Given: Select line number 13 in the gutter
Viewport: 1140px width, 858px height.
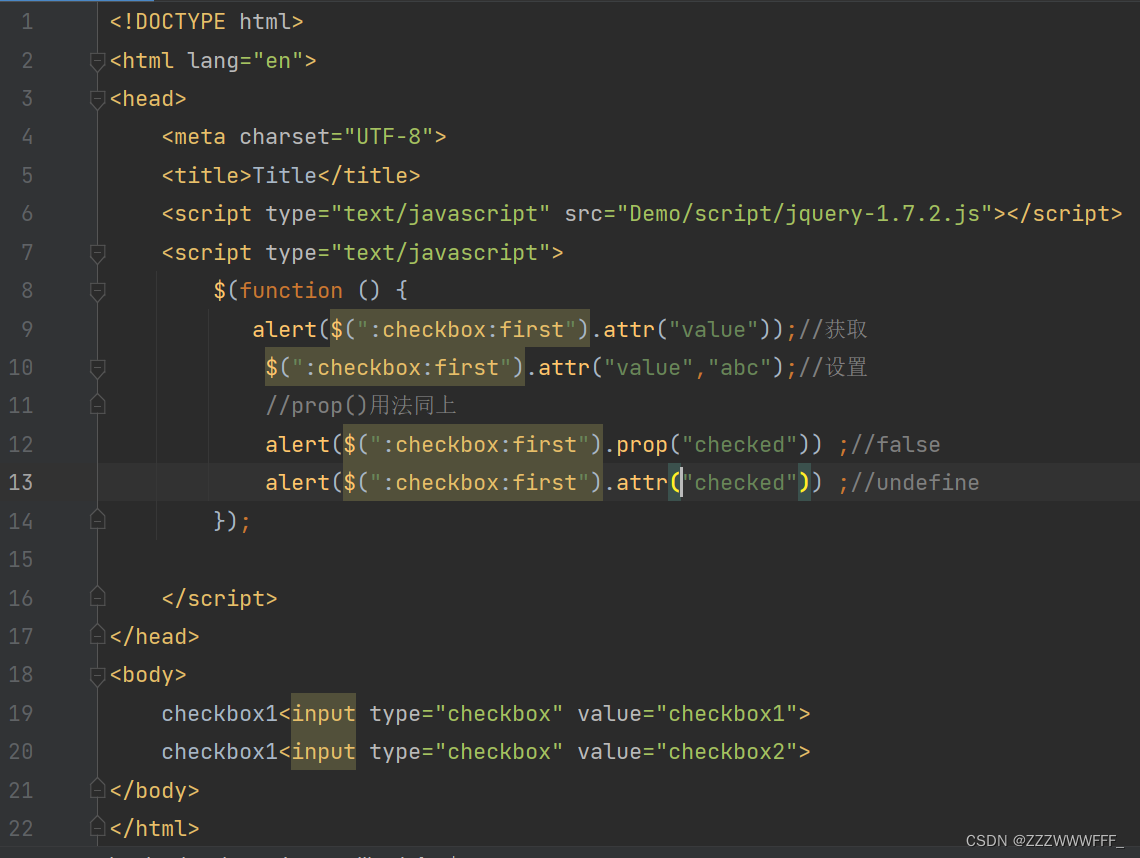Looking at the screenshot, I should tap(20, 482).
